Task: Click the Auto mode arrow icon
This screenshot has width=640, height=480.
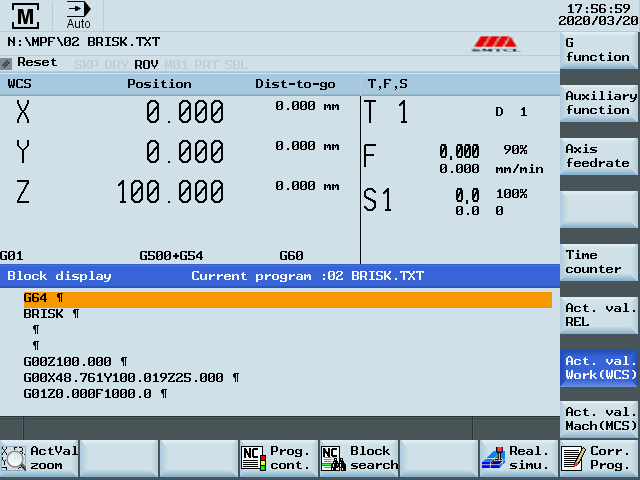Action: (x=78, y=9)
